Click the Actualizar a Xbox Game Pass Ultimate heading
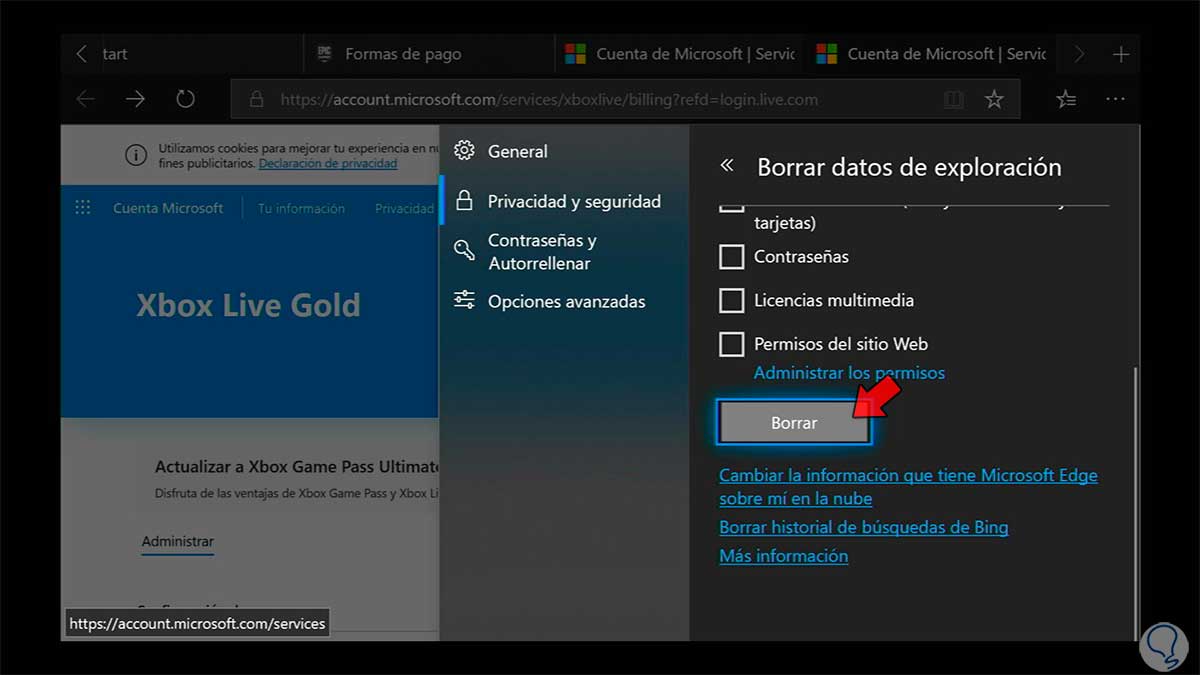The height and width of the screenshot is (675, 1200). 297,466
